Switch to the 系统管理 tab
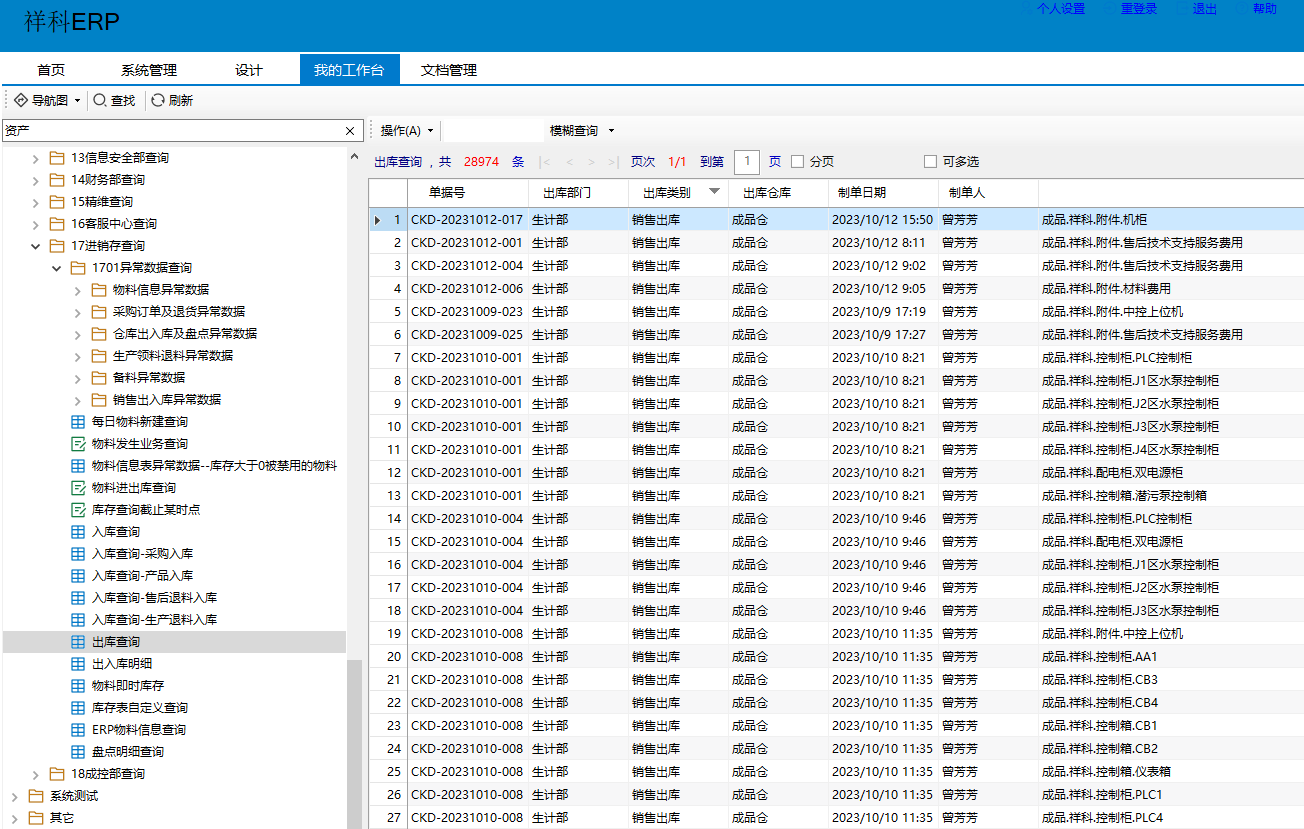Screen dimensions: 1304x829 149,70
